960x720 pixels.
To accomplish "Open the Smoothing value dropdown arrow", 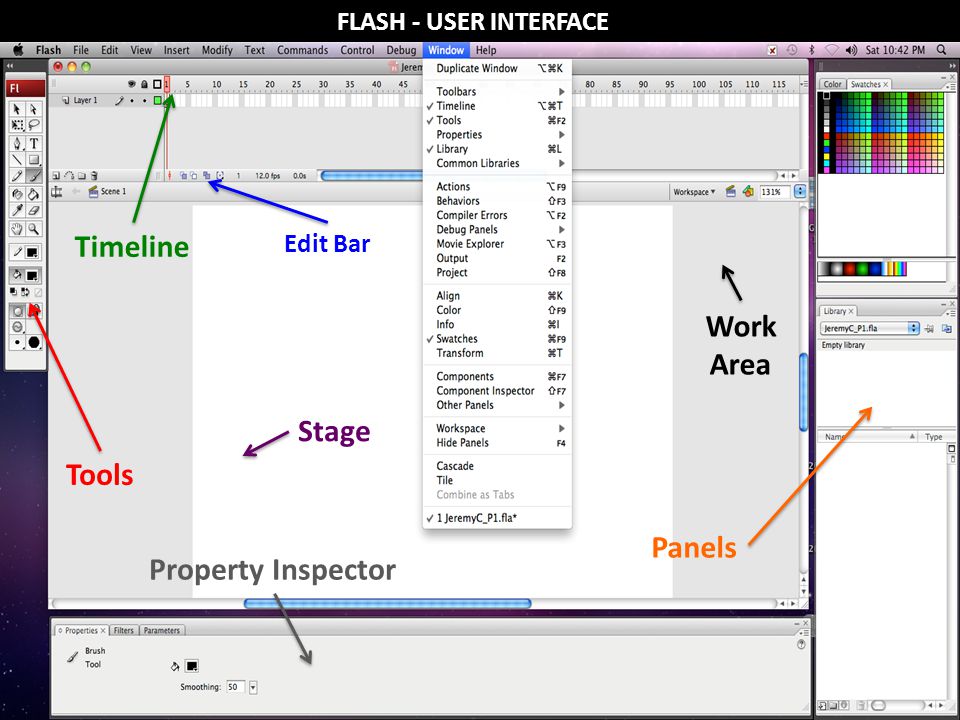I will (253, 687).
